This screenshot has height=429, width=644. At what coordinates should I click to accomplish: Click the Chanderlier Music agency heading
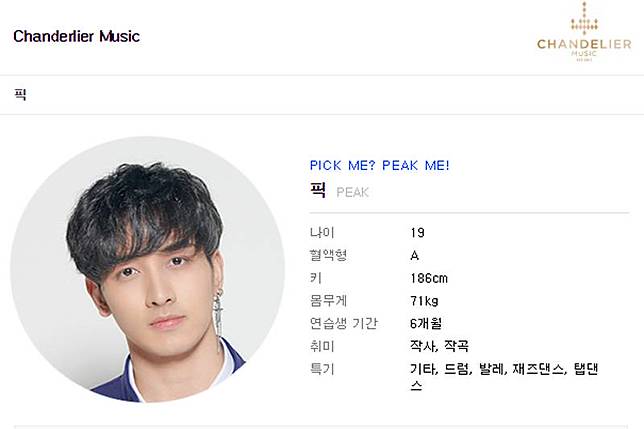(76, 36)
